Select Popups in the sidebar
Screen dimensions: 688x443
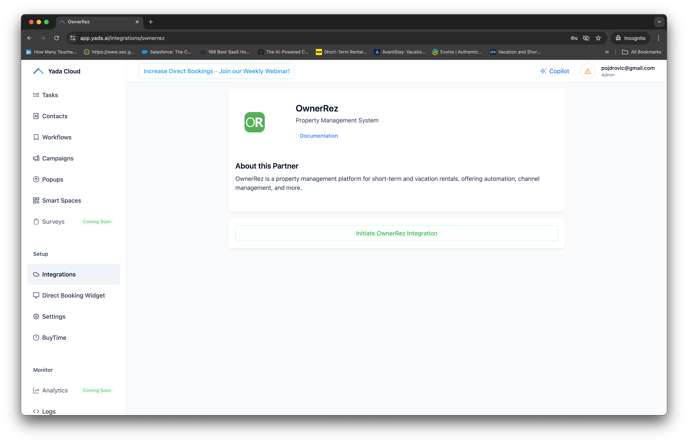point(74,179)
